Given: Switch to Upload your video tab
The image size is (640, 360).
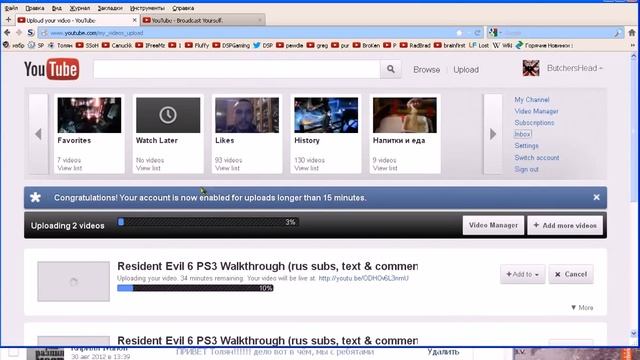Looking at the screenshot, I should tap(78, 20).
